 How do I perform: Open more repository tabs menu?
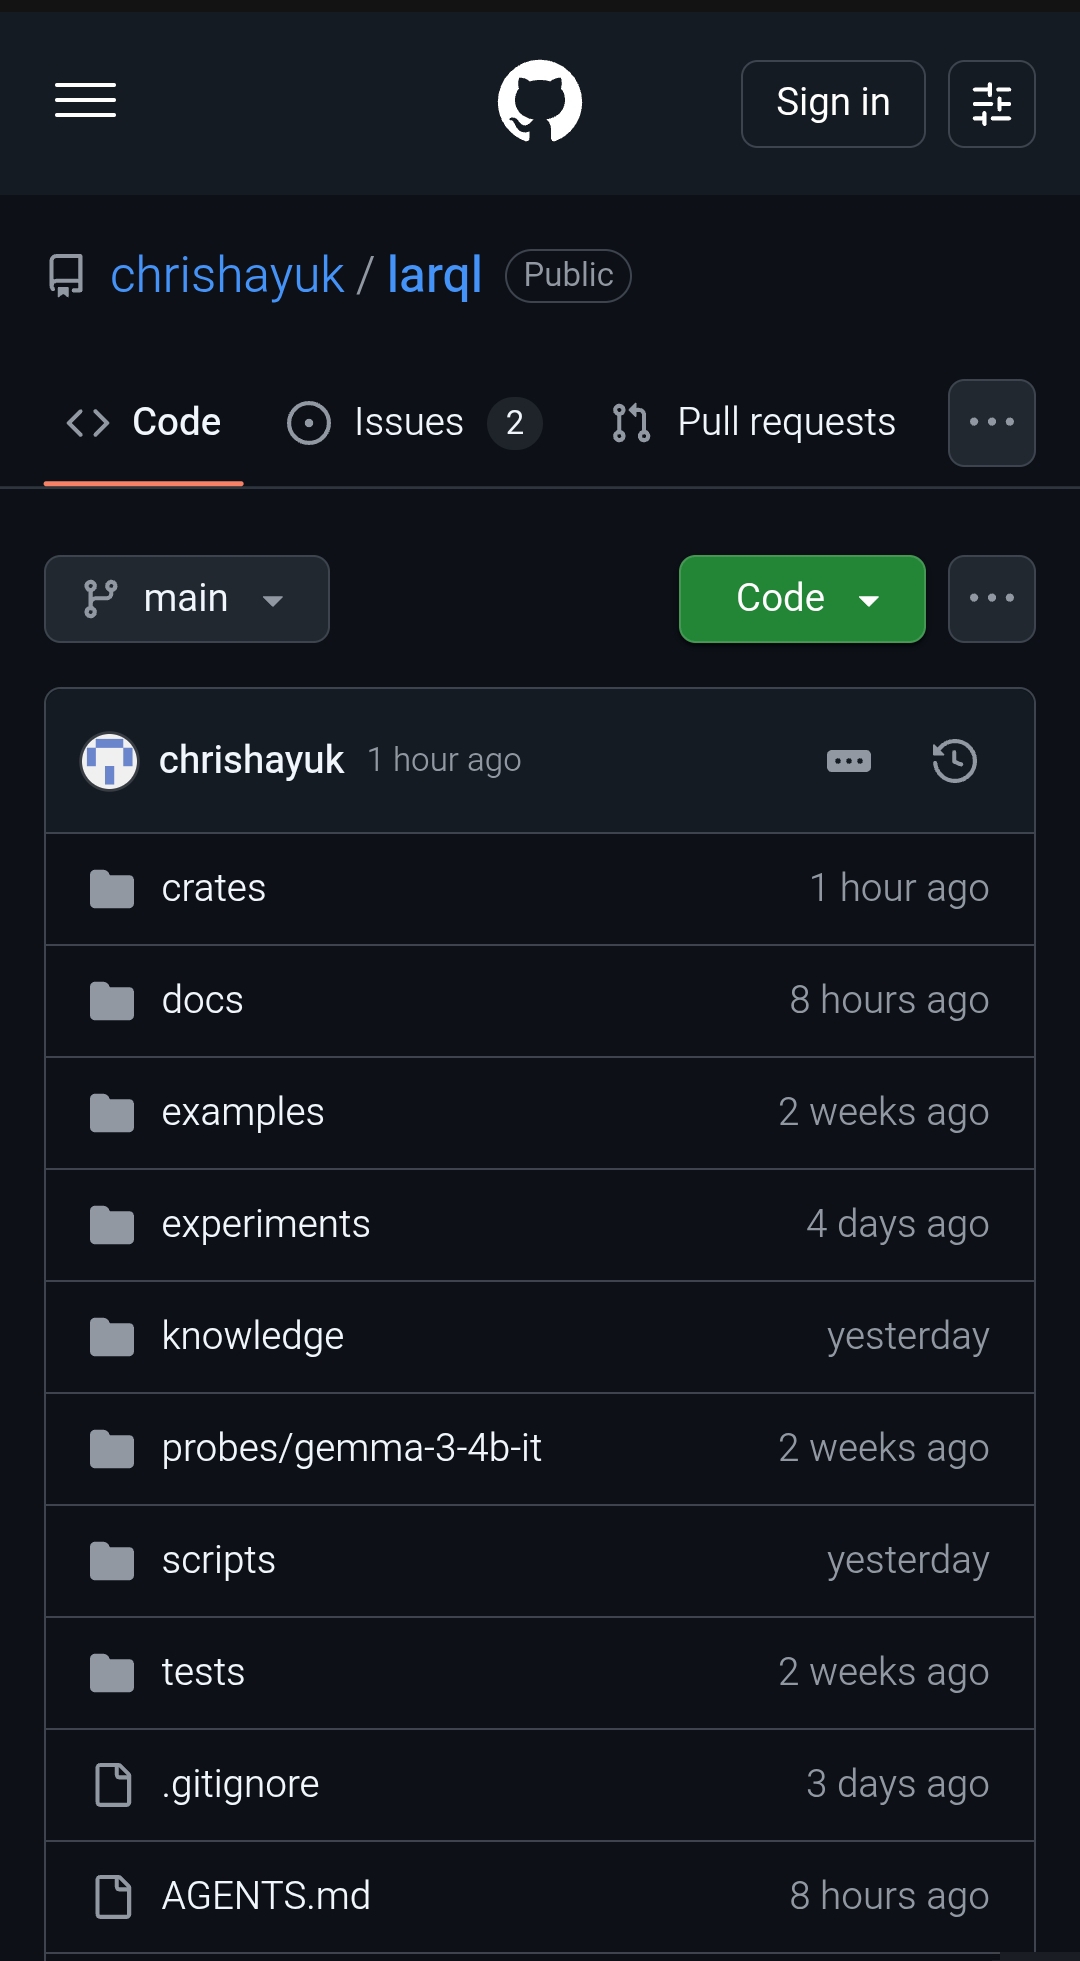tap(991, 423)
